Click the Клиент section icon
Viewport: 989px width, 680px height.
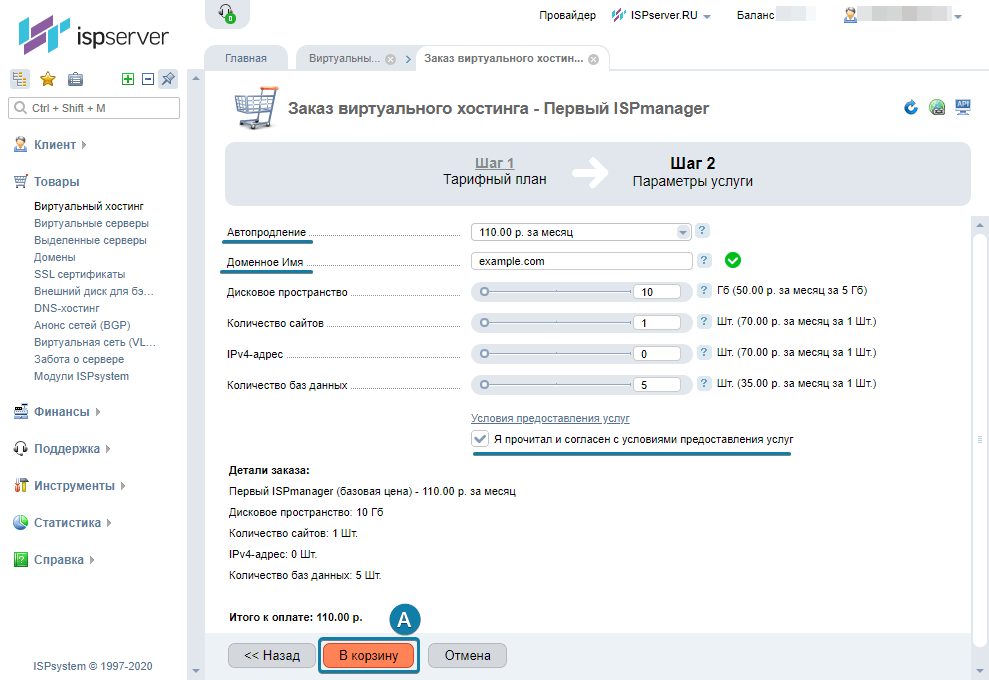click(x=21, y=144)
